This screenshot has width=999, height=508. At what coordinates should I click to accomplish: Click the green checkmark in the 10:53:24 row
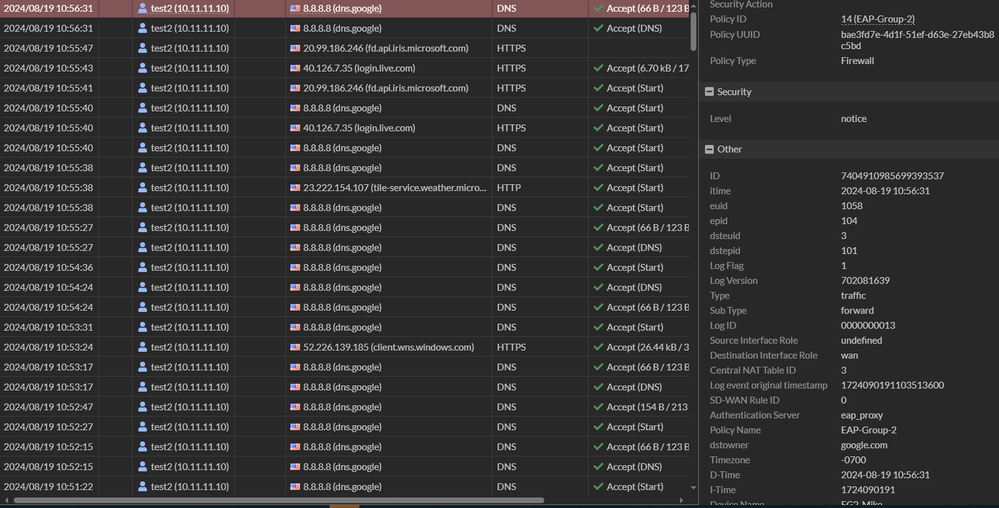click(x=598, y=348)
